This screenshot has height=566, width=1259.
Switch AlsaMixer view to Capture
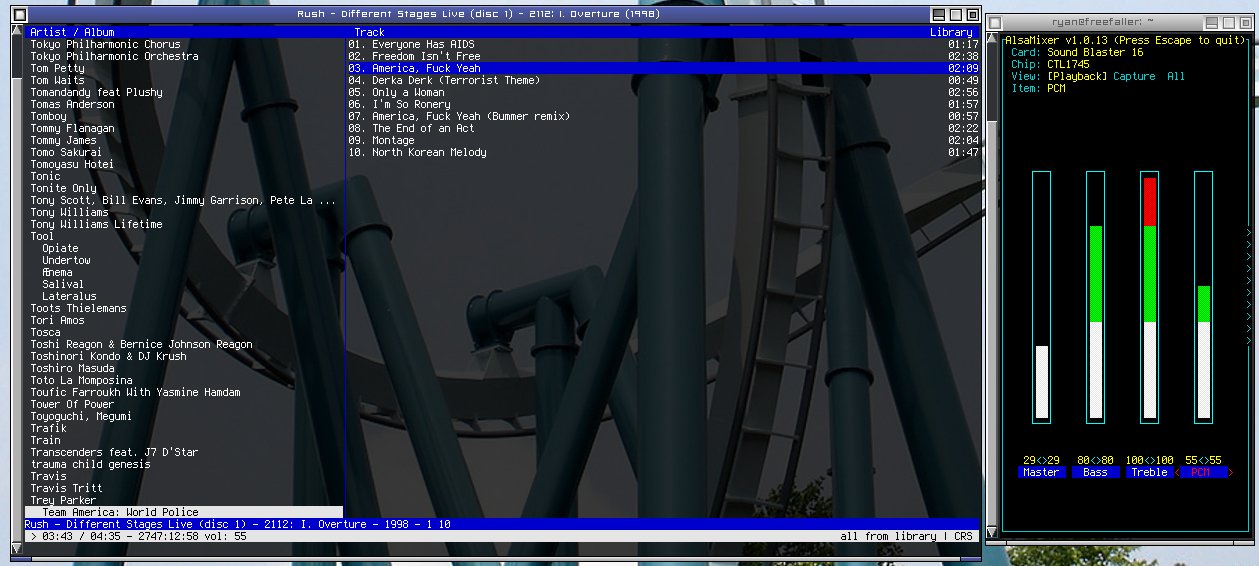point(1134,76)
